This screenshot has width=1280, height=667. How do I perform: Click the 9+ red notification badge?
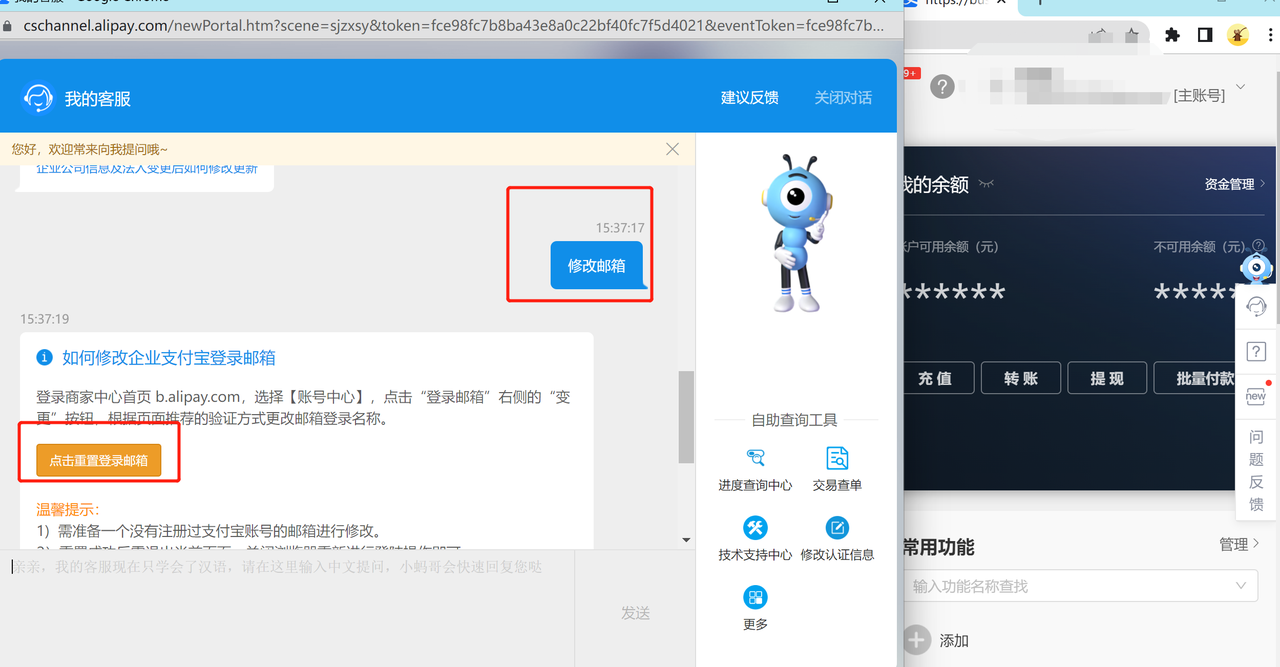point(911,73)
